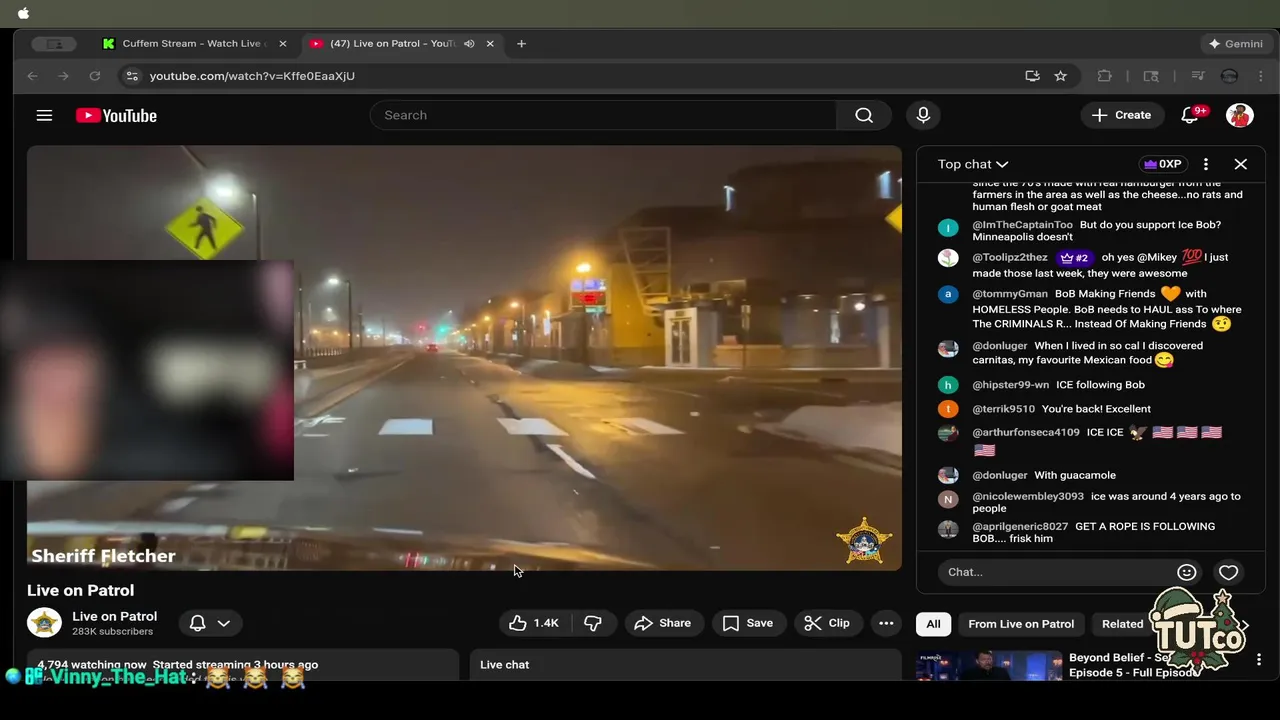Screen dimensions: 1280x720
Task: Bookmark this page with star icon
Action: 1061,76
